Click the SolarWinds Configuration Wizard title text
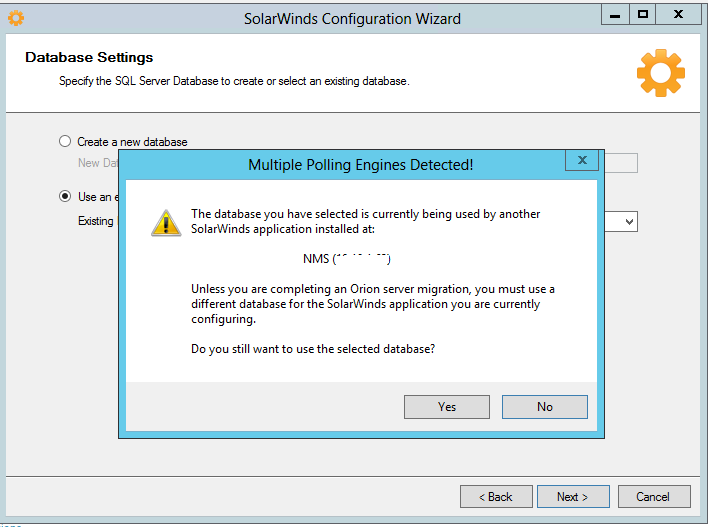The height and width of the screenshot is (527, 708). click(352, 19)
